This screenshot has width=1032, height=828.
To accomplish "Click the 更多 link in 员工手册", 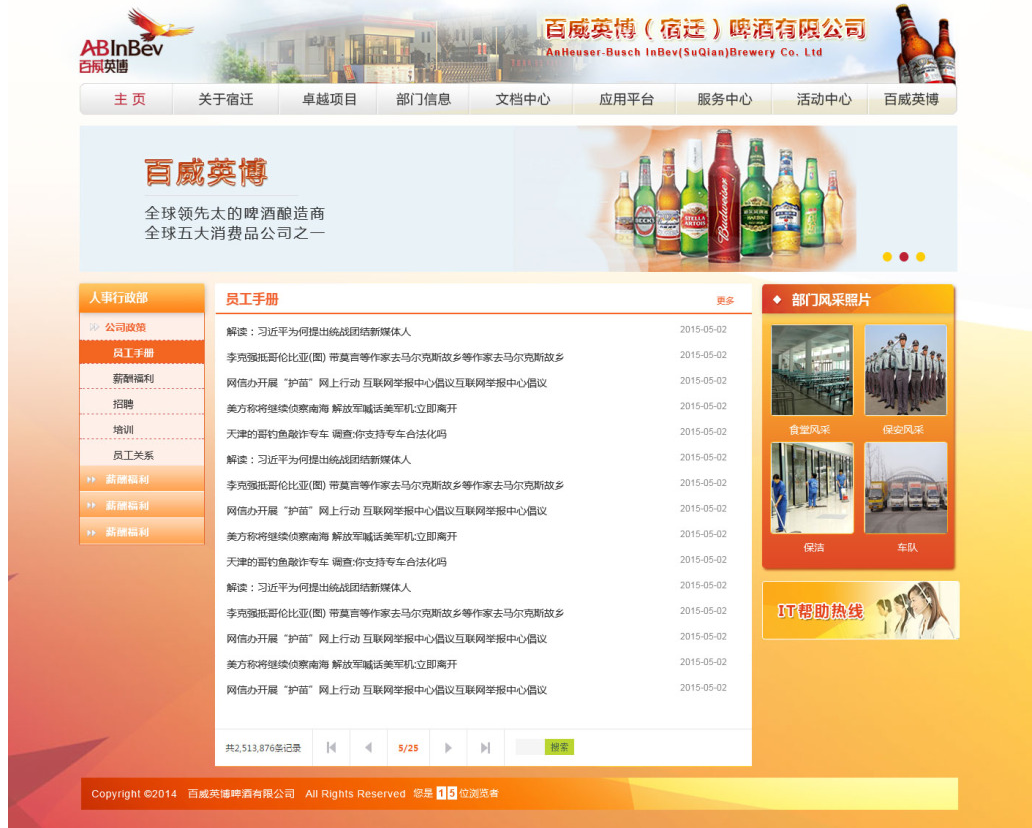I will pyautogui.click(x=725, y=301).
